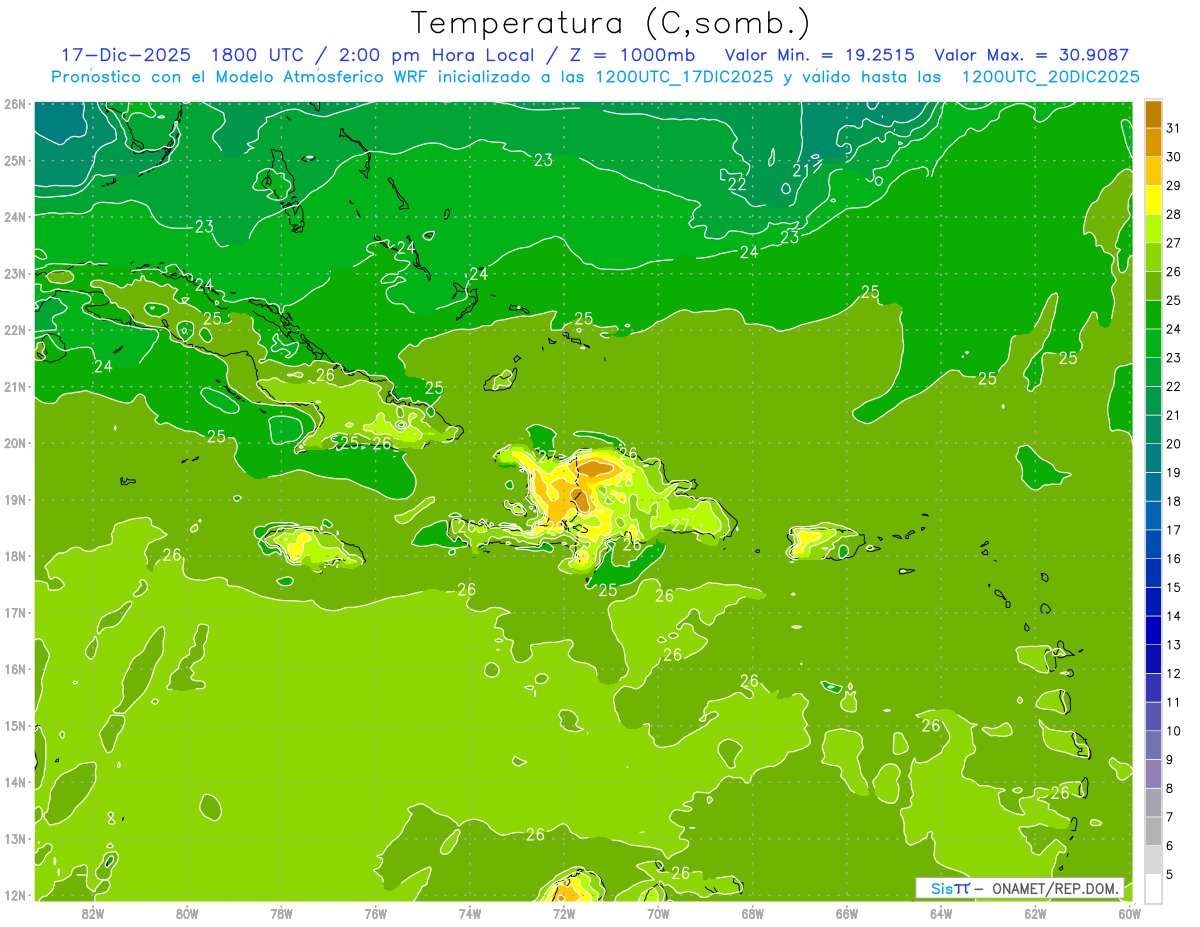The image size is (1200, 927).
Task: Click the 25N latitude axis label
Action: pyautogui.click(x=15, y=160)
